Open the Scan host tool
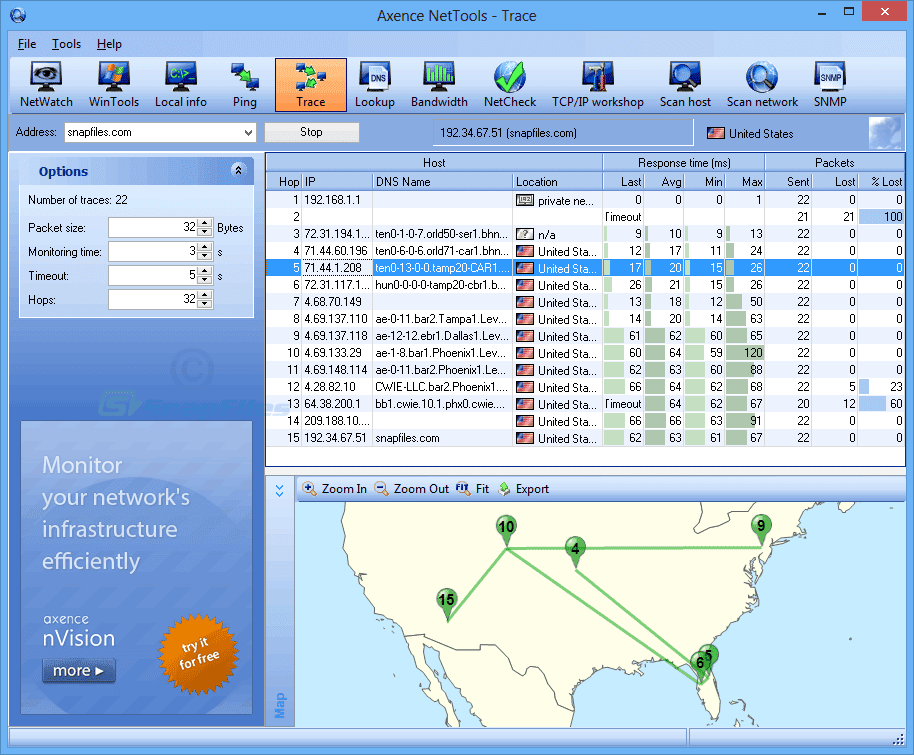This screenshot has height=755, width=914. point(685,85)
